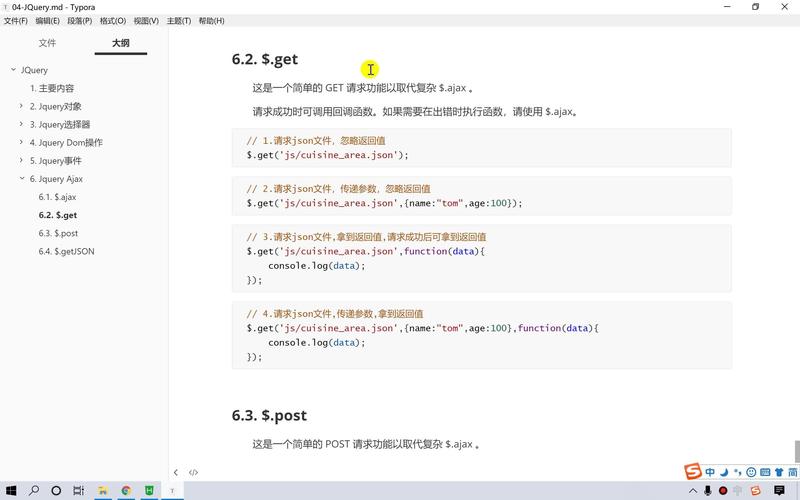Click comment '// 4.请求json文件,传递参数,拿到返回值'
This screenshot has width=800, height=500.
pyautogui.click(x=335, y=314)
